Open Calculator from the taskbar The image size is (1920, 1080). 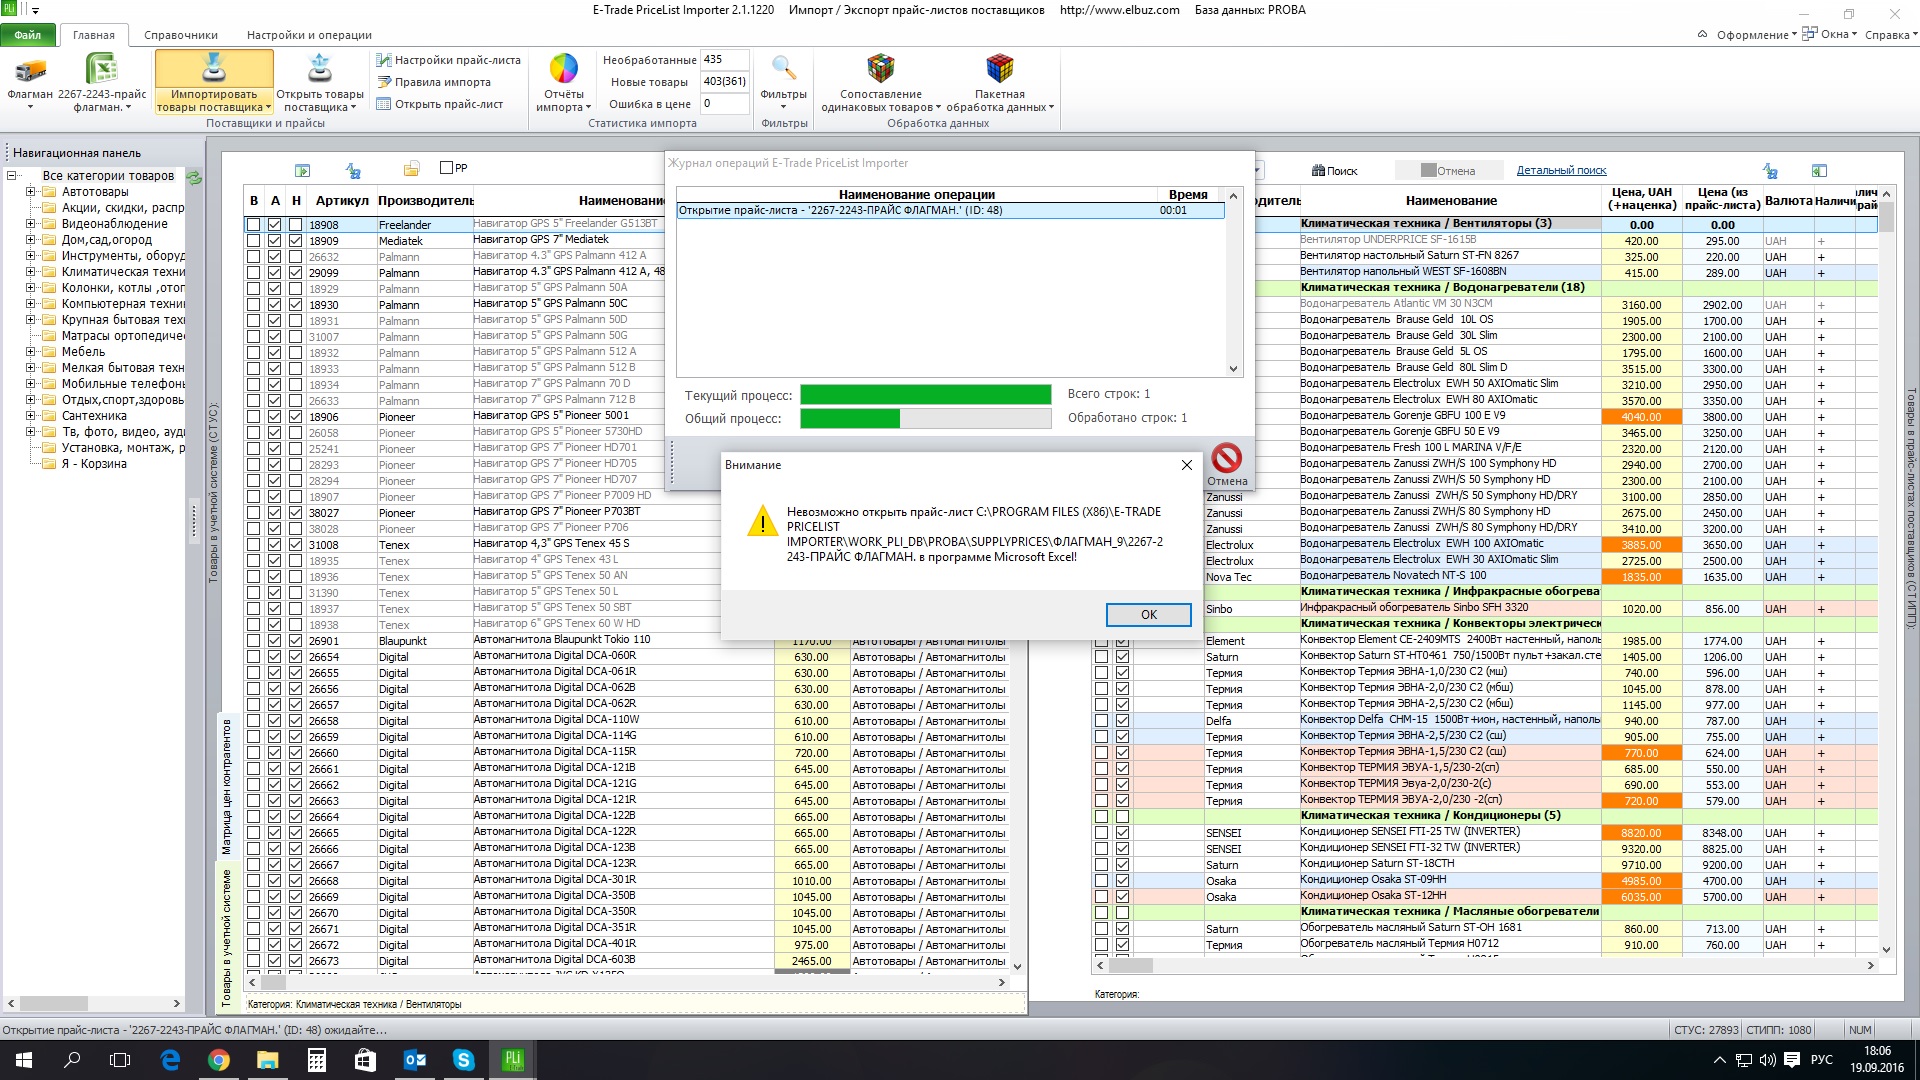click(316, 1060)
